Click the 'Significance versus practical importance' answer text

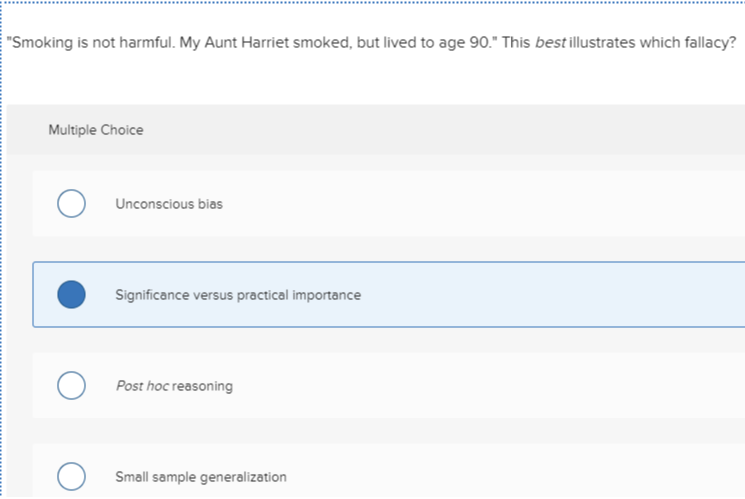tap(238, 295)
